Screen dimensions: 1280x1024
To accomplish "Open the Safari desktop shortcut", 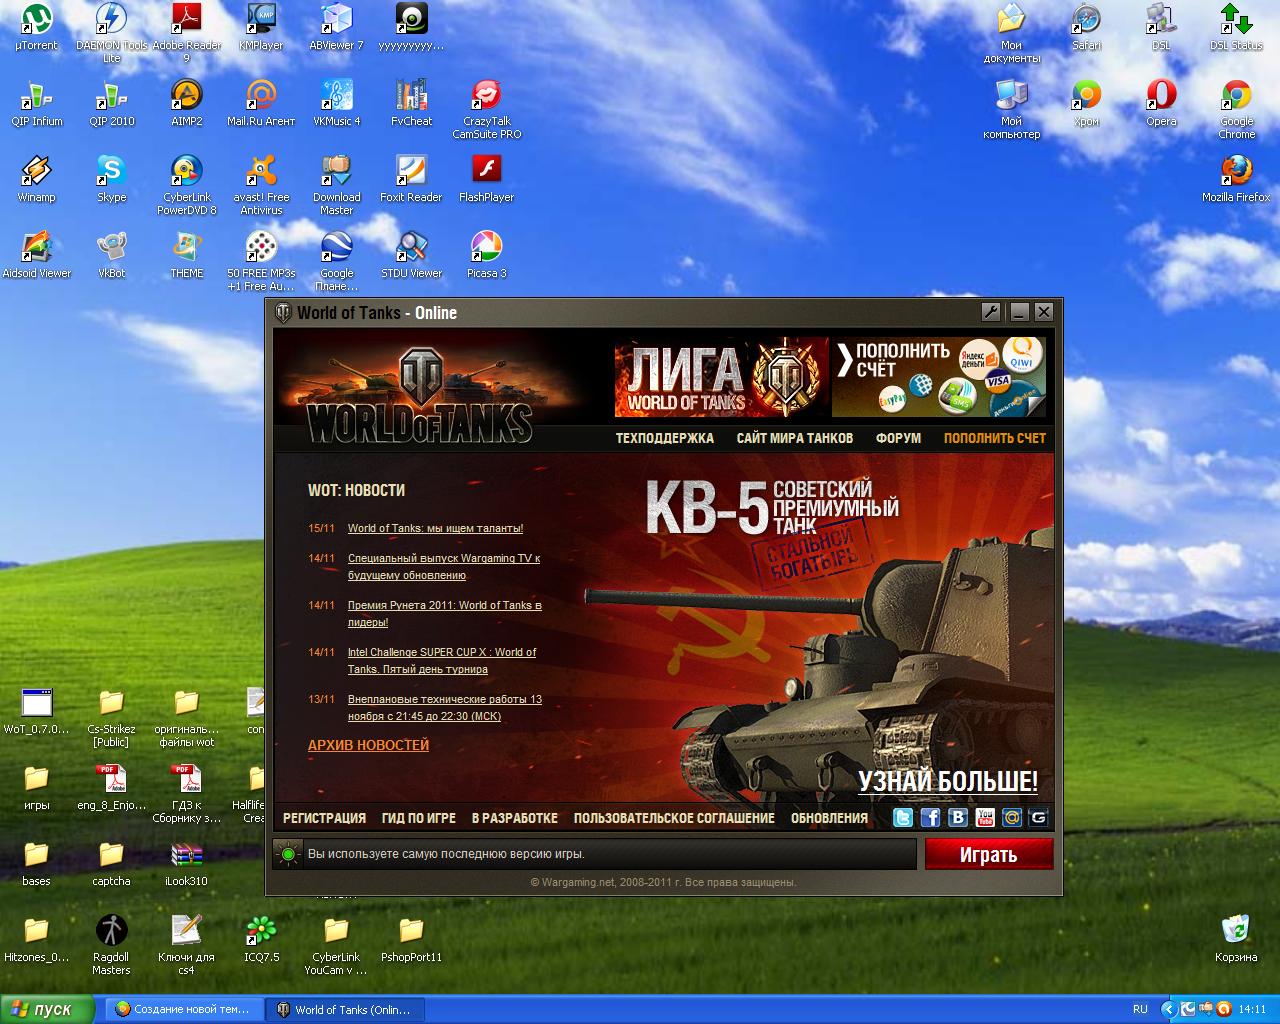I will (x=1086, y=27).
